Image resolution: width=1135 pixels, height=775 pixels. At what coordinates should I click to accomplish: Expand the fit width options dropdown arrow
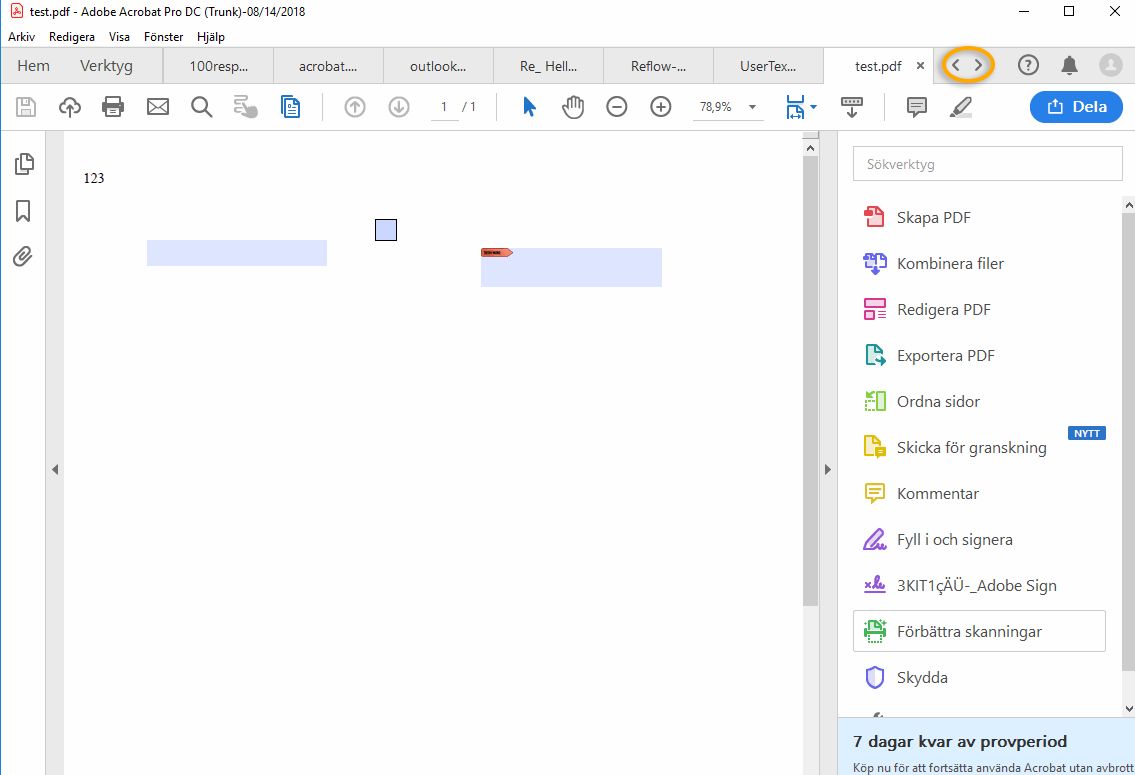tap(814, 107)
